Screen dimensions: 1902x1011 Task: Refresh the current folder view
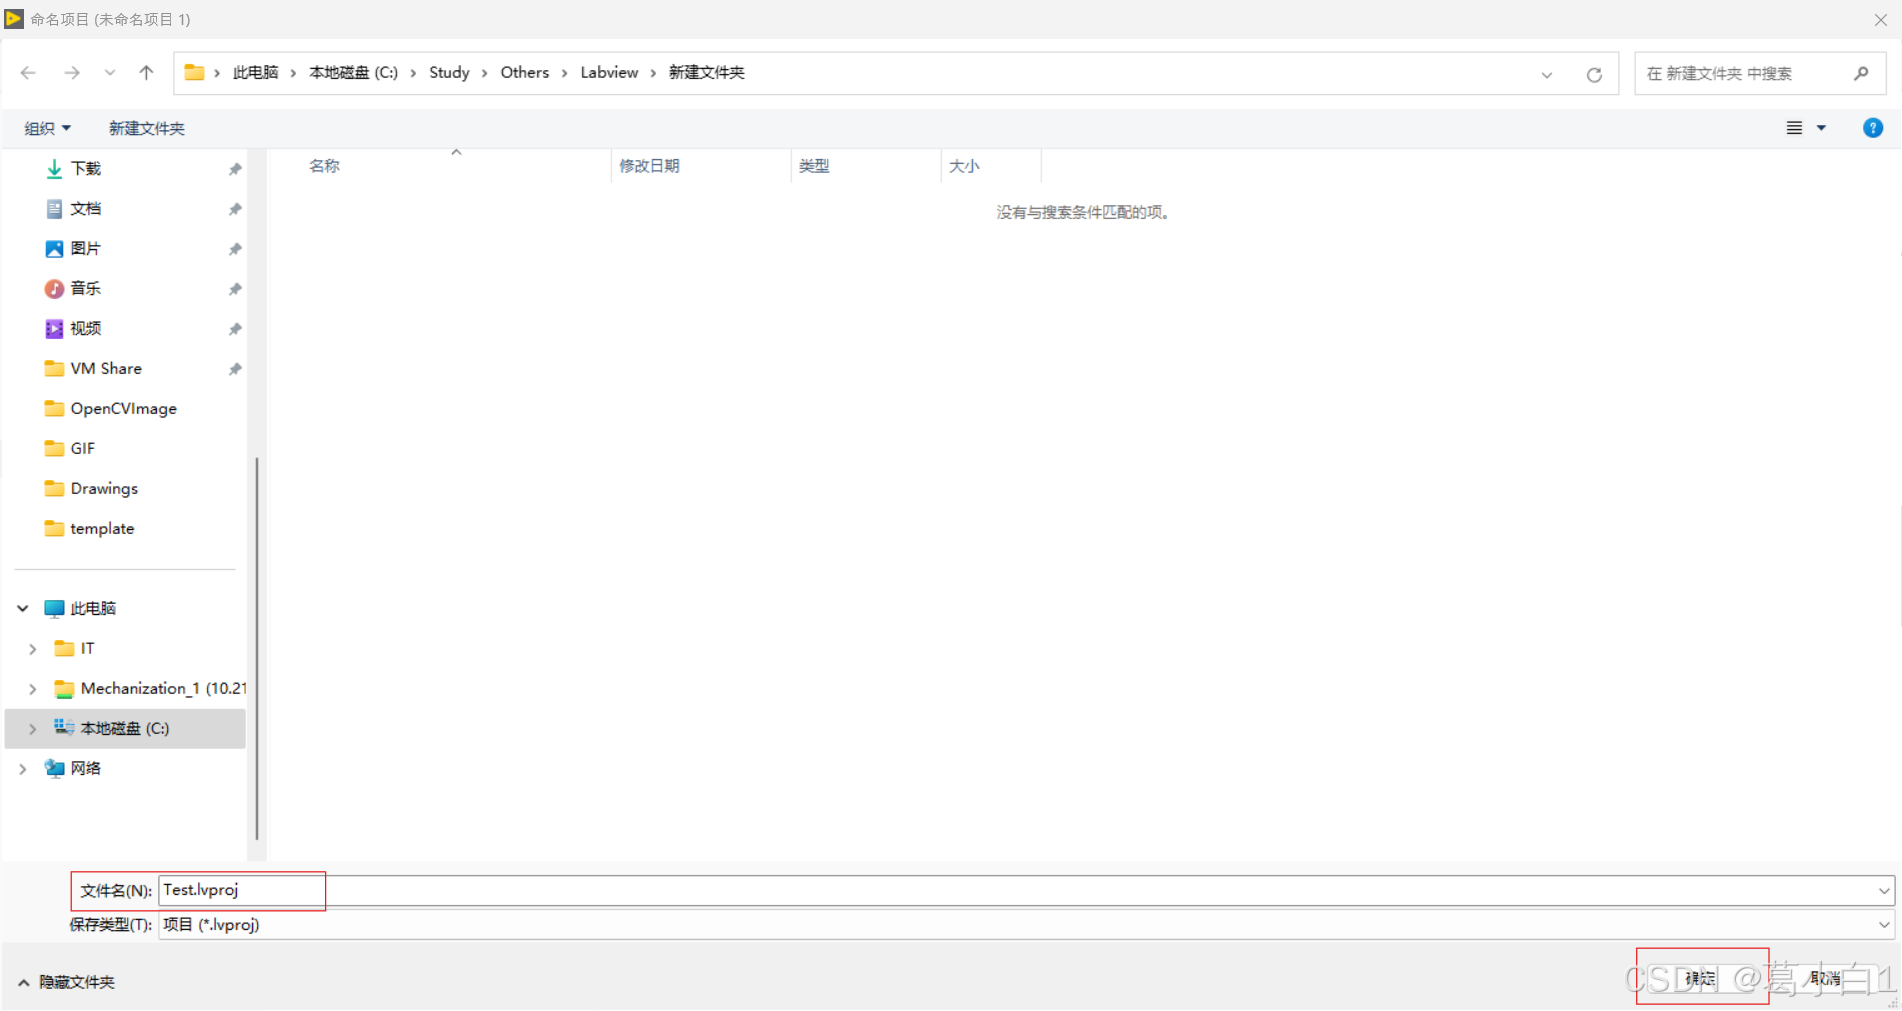tap(1593, 73)
